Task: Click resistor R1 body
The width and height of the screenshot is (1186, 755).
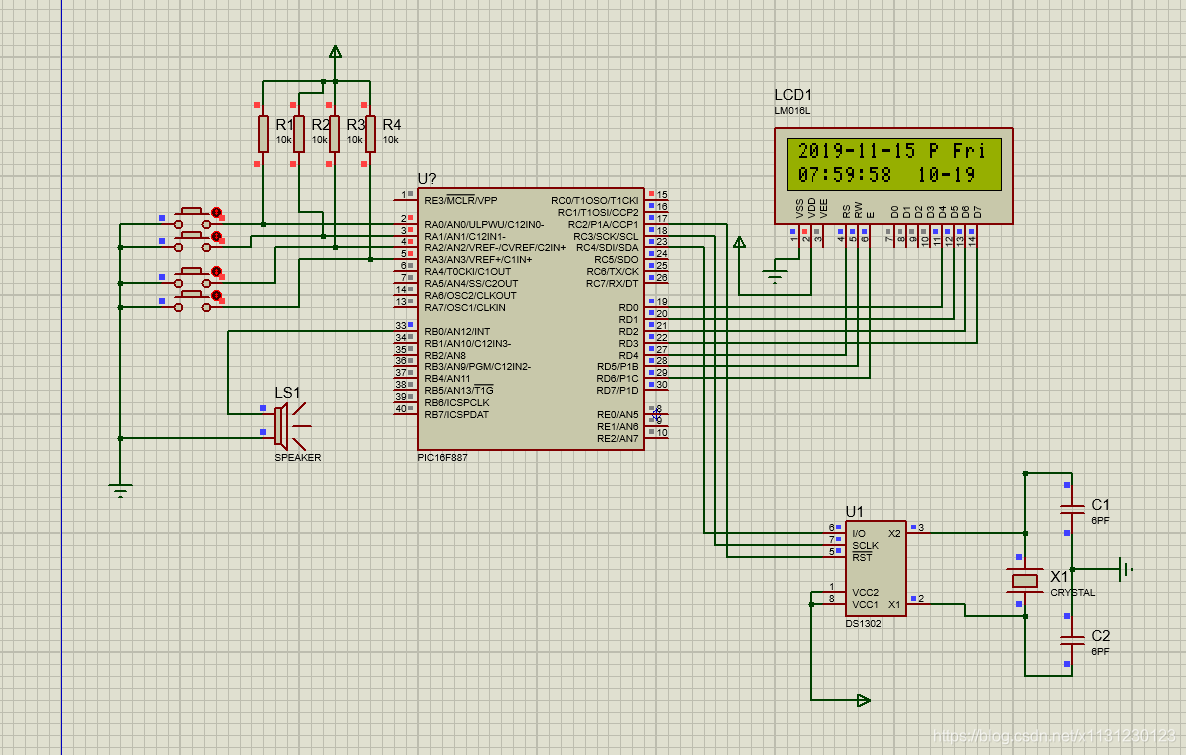Action: [263, 133]
